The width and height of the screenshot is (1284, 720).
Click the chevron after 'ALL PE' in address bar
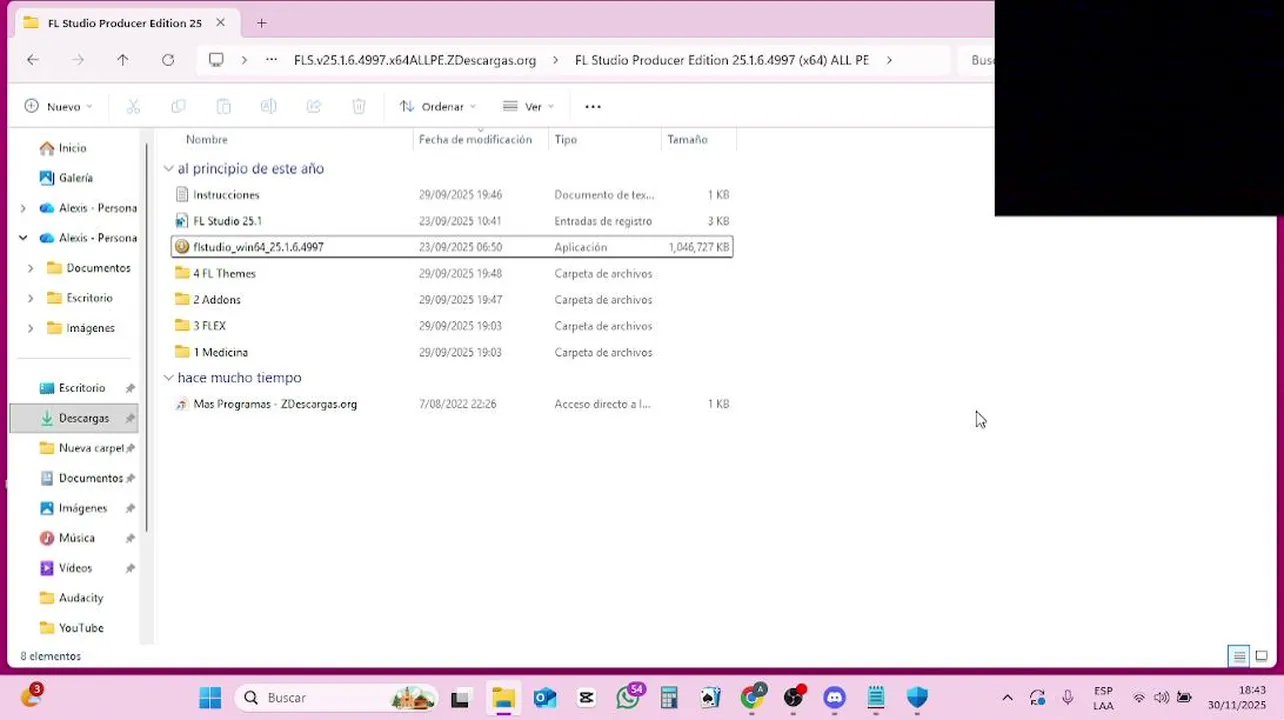[x=888, y=60]
